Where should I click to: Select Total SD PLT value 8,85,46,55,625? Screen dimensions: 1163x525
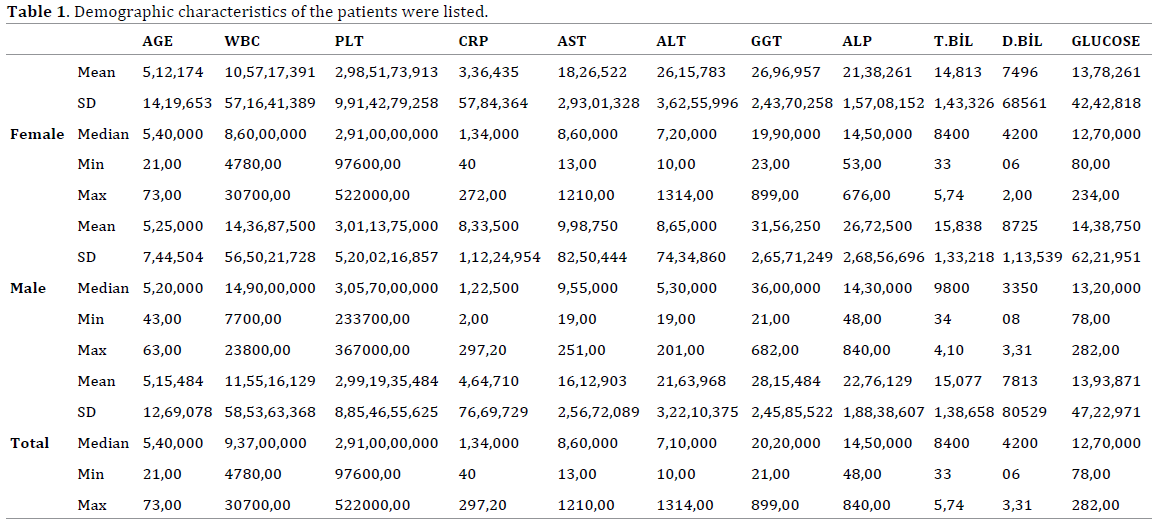[x=387, y=412]
